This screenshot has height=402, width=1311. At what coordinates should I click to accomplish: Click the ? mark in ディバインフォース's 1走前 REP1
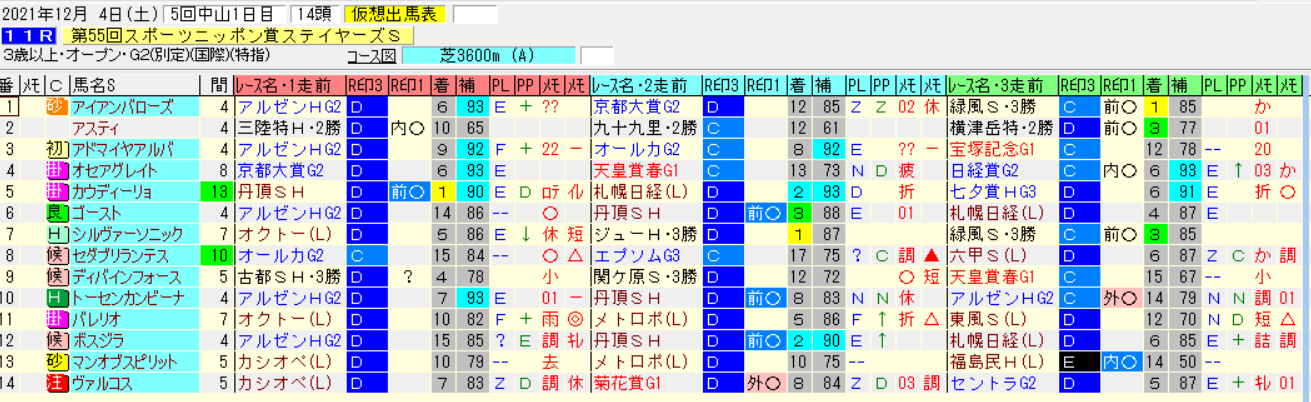tap(406, 275)
